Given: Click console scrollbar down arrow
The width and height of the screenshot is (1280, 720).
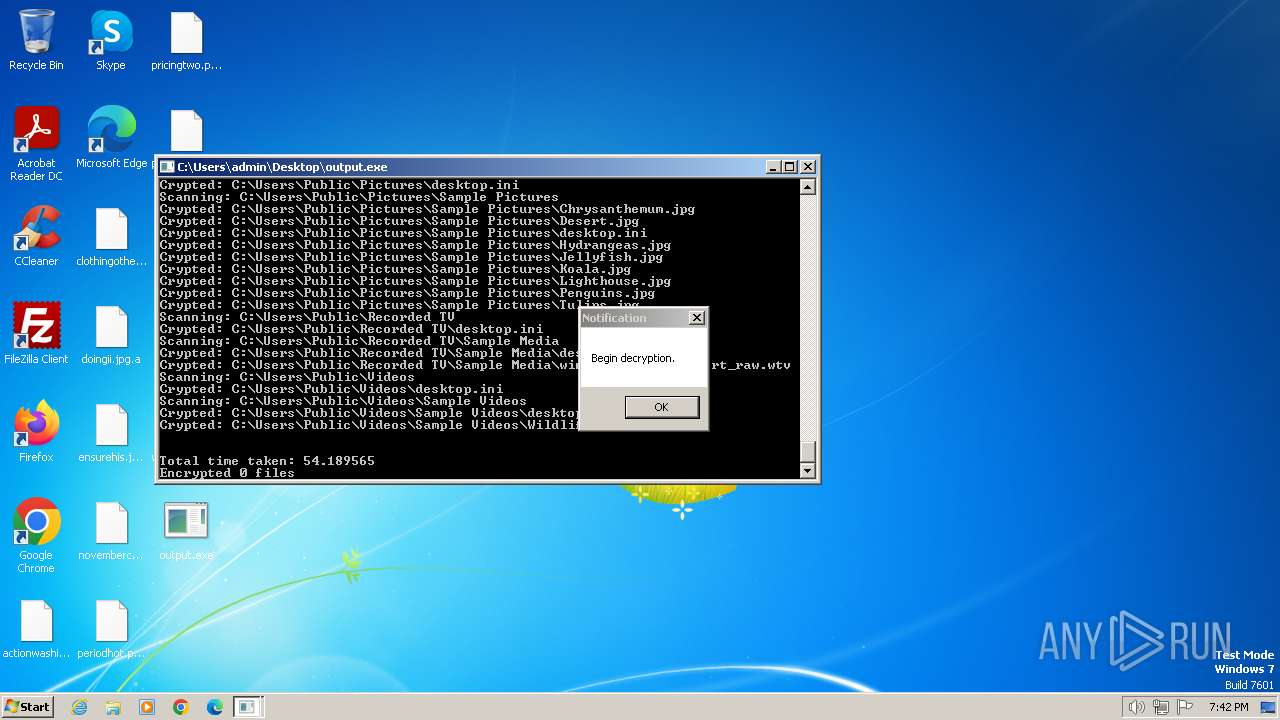Looking at the screenshot, I should 808,470.
